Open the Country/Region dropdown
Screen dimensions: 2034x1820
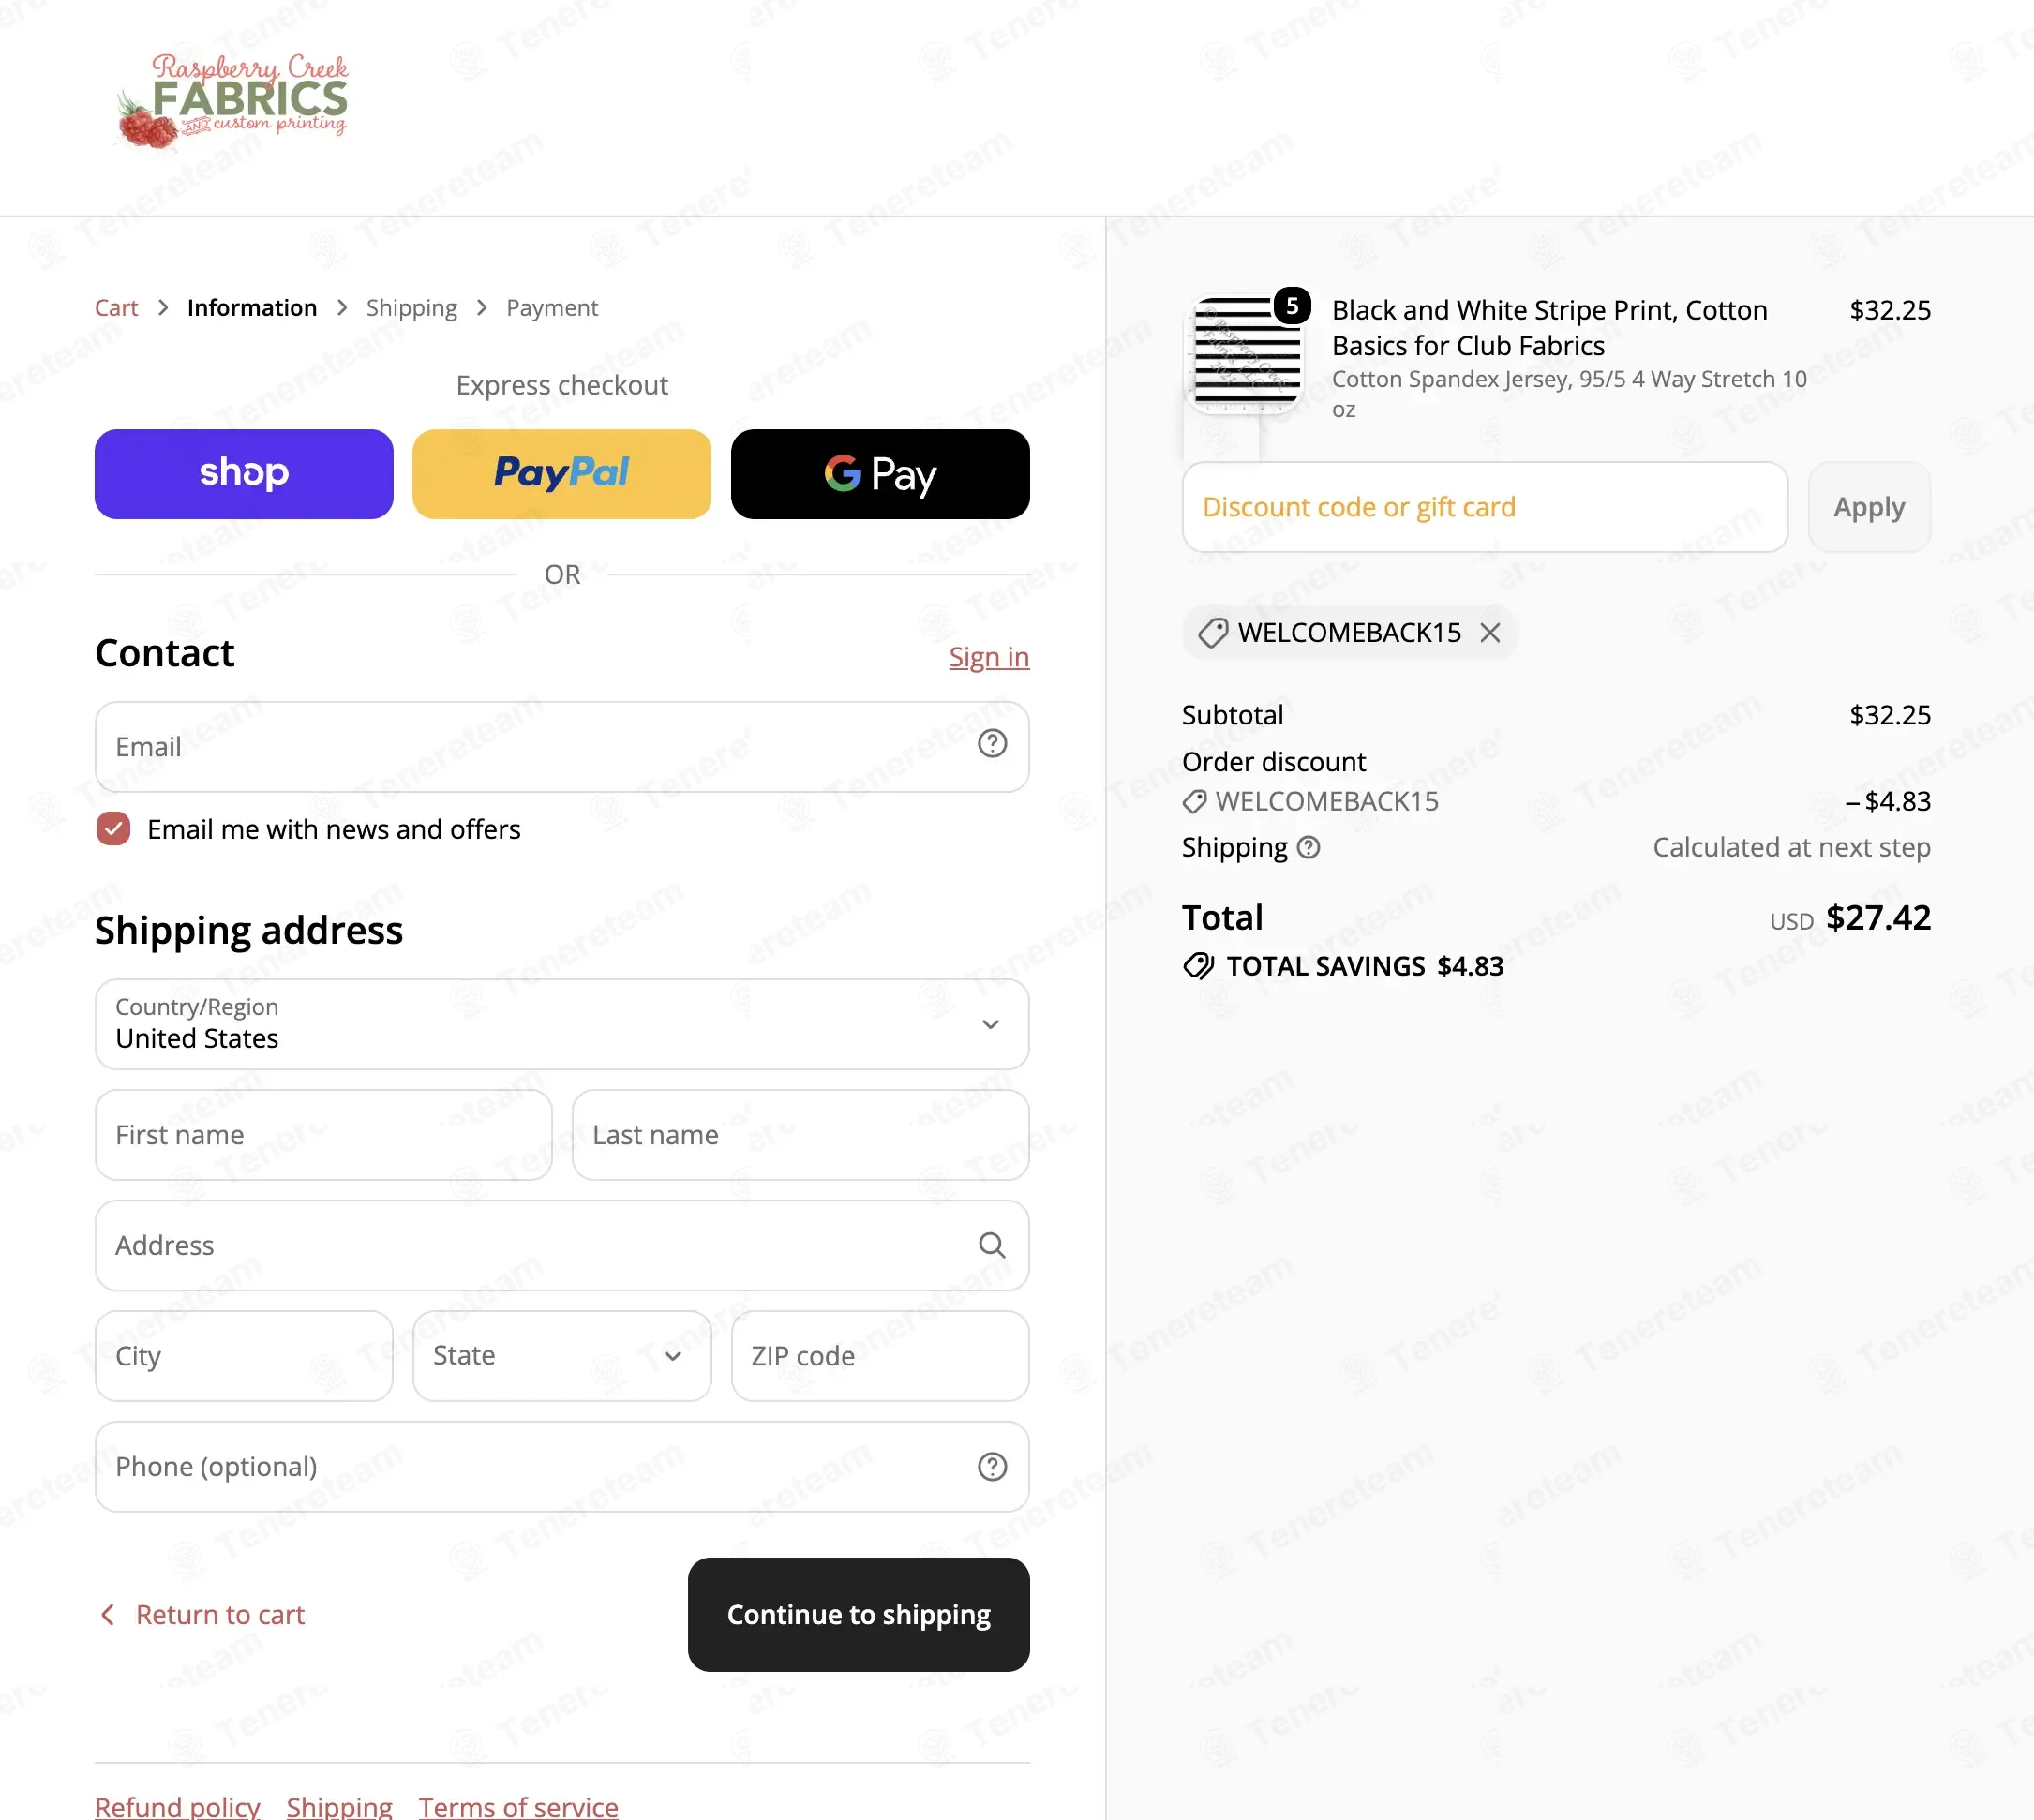point(562,1024)
